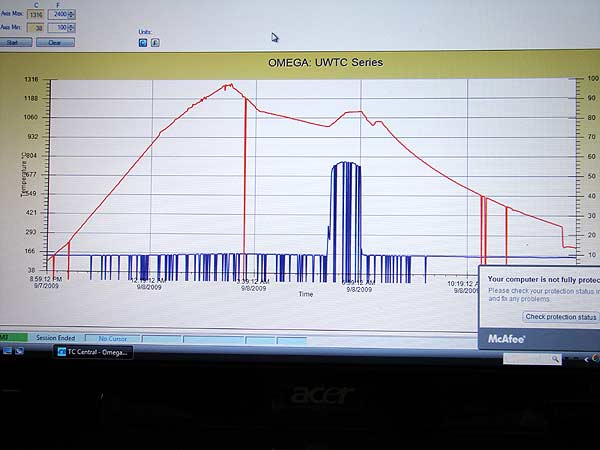Click the second quick launch taskbar icon
The image size is (600, 450).
[20, 351]
